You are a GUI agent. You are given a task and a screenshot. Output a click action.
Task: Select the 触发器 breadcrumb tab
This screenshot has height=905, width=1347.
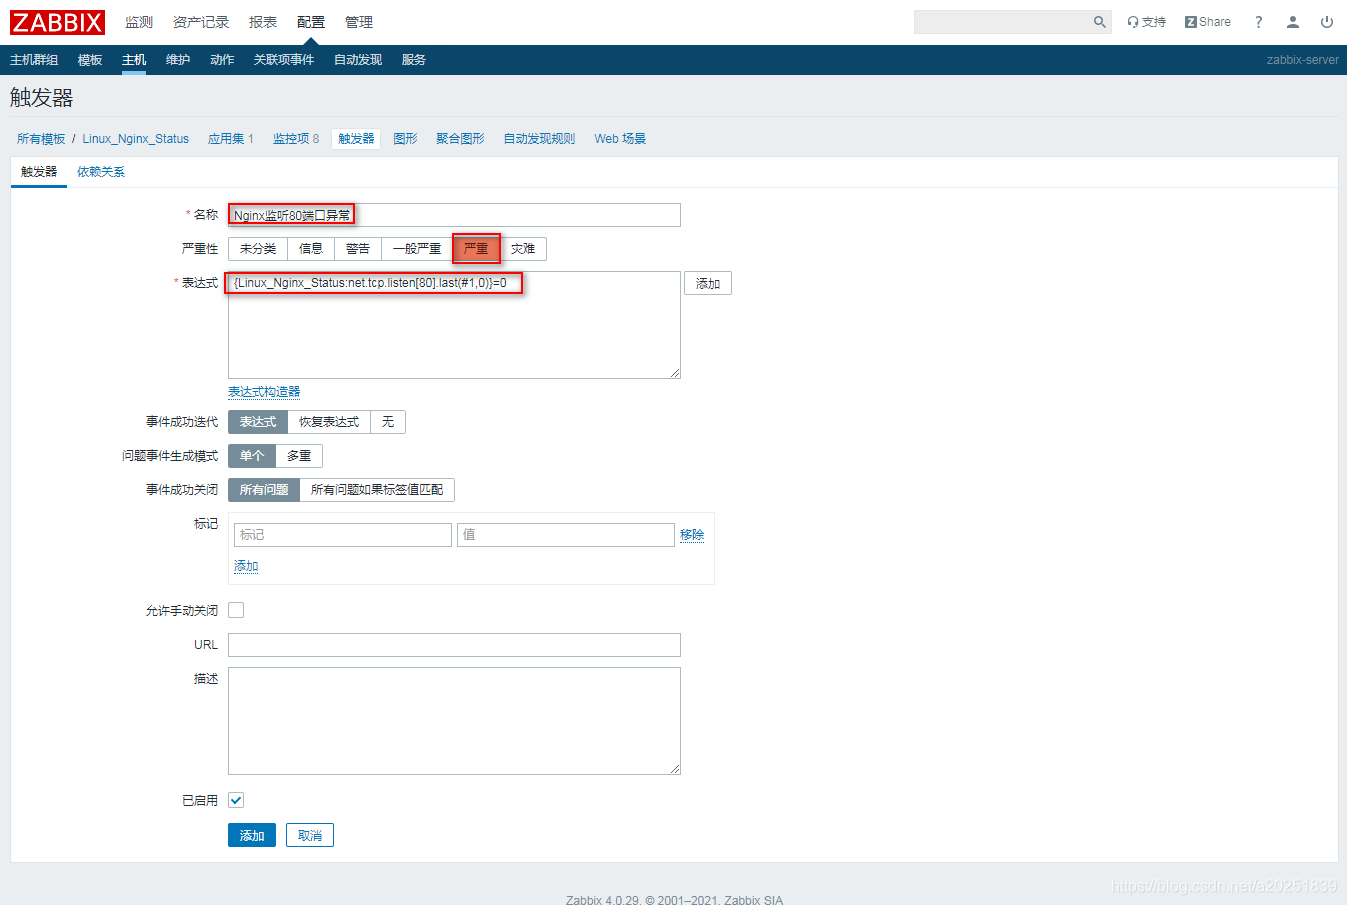pyautogui.click(x=356, y=139)
